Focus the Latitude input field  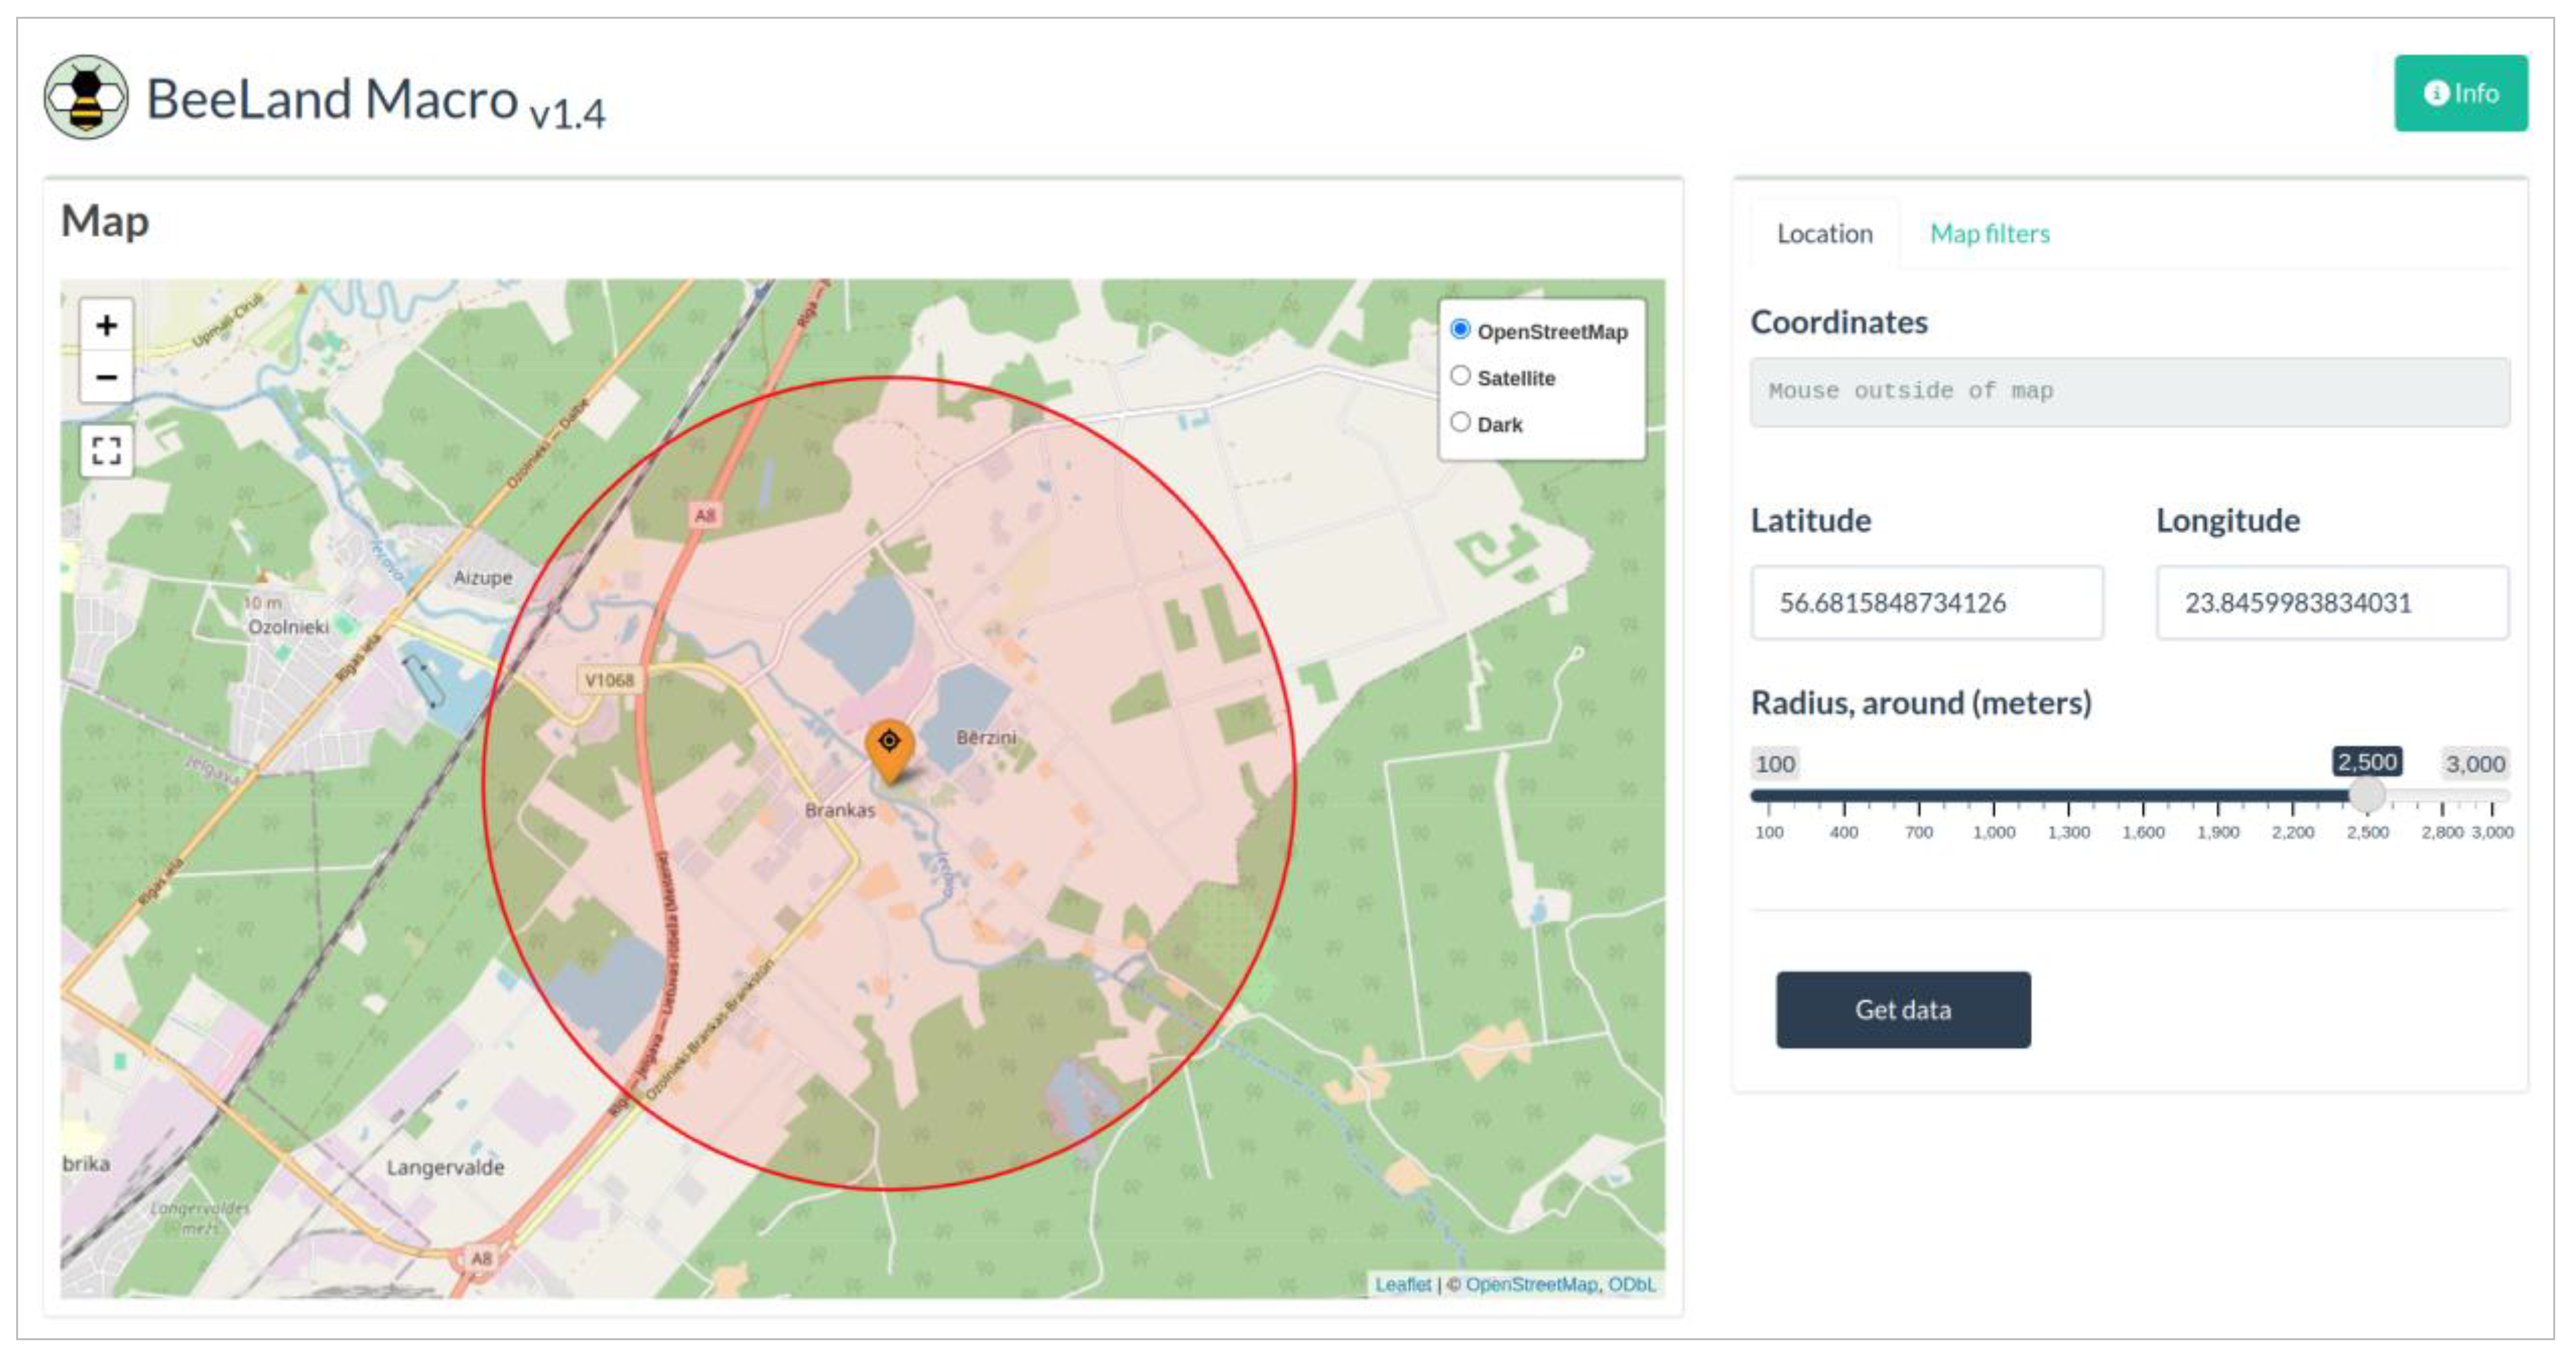pos(1926,603)
